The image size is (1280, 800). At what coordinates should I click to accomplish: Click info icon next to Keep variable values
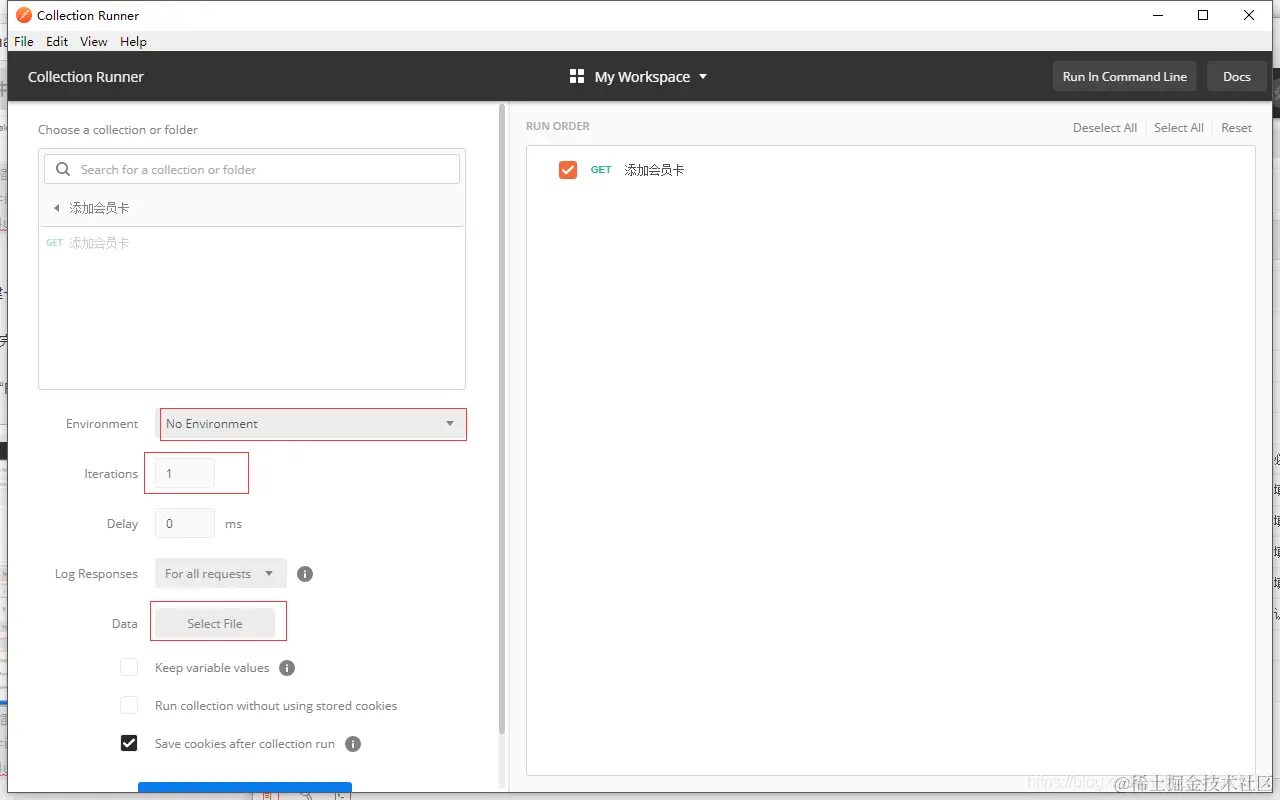287,668
